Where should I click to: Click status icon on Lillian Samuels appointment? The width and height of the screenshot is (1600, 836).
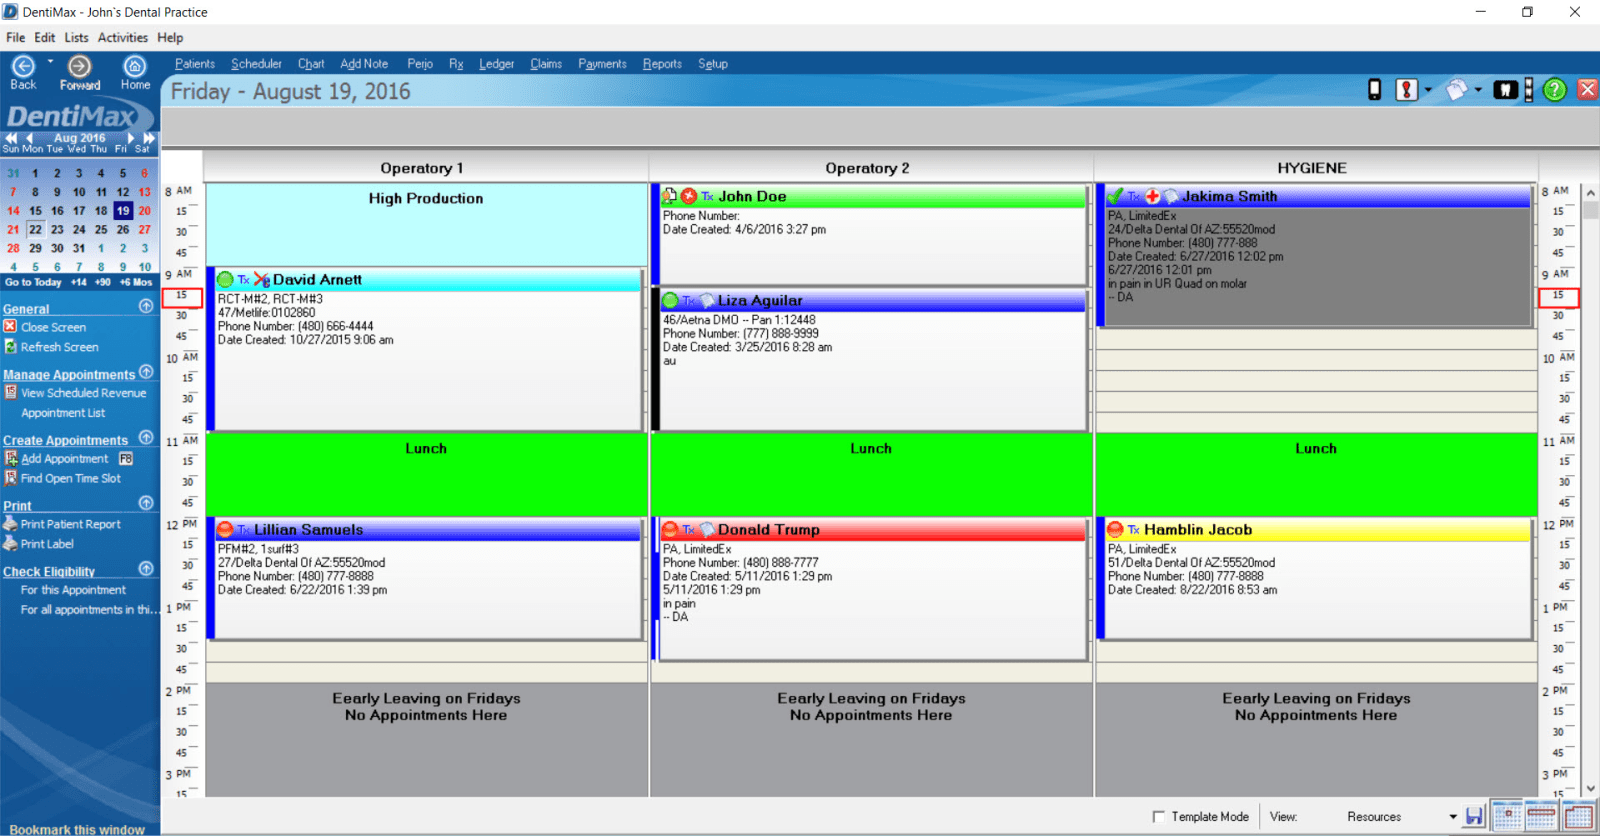click(225, 530)
